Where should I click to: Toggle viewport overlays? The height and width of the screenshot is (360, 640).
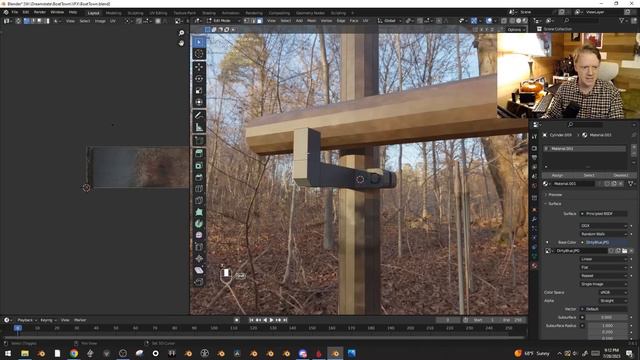[489, 21]
